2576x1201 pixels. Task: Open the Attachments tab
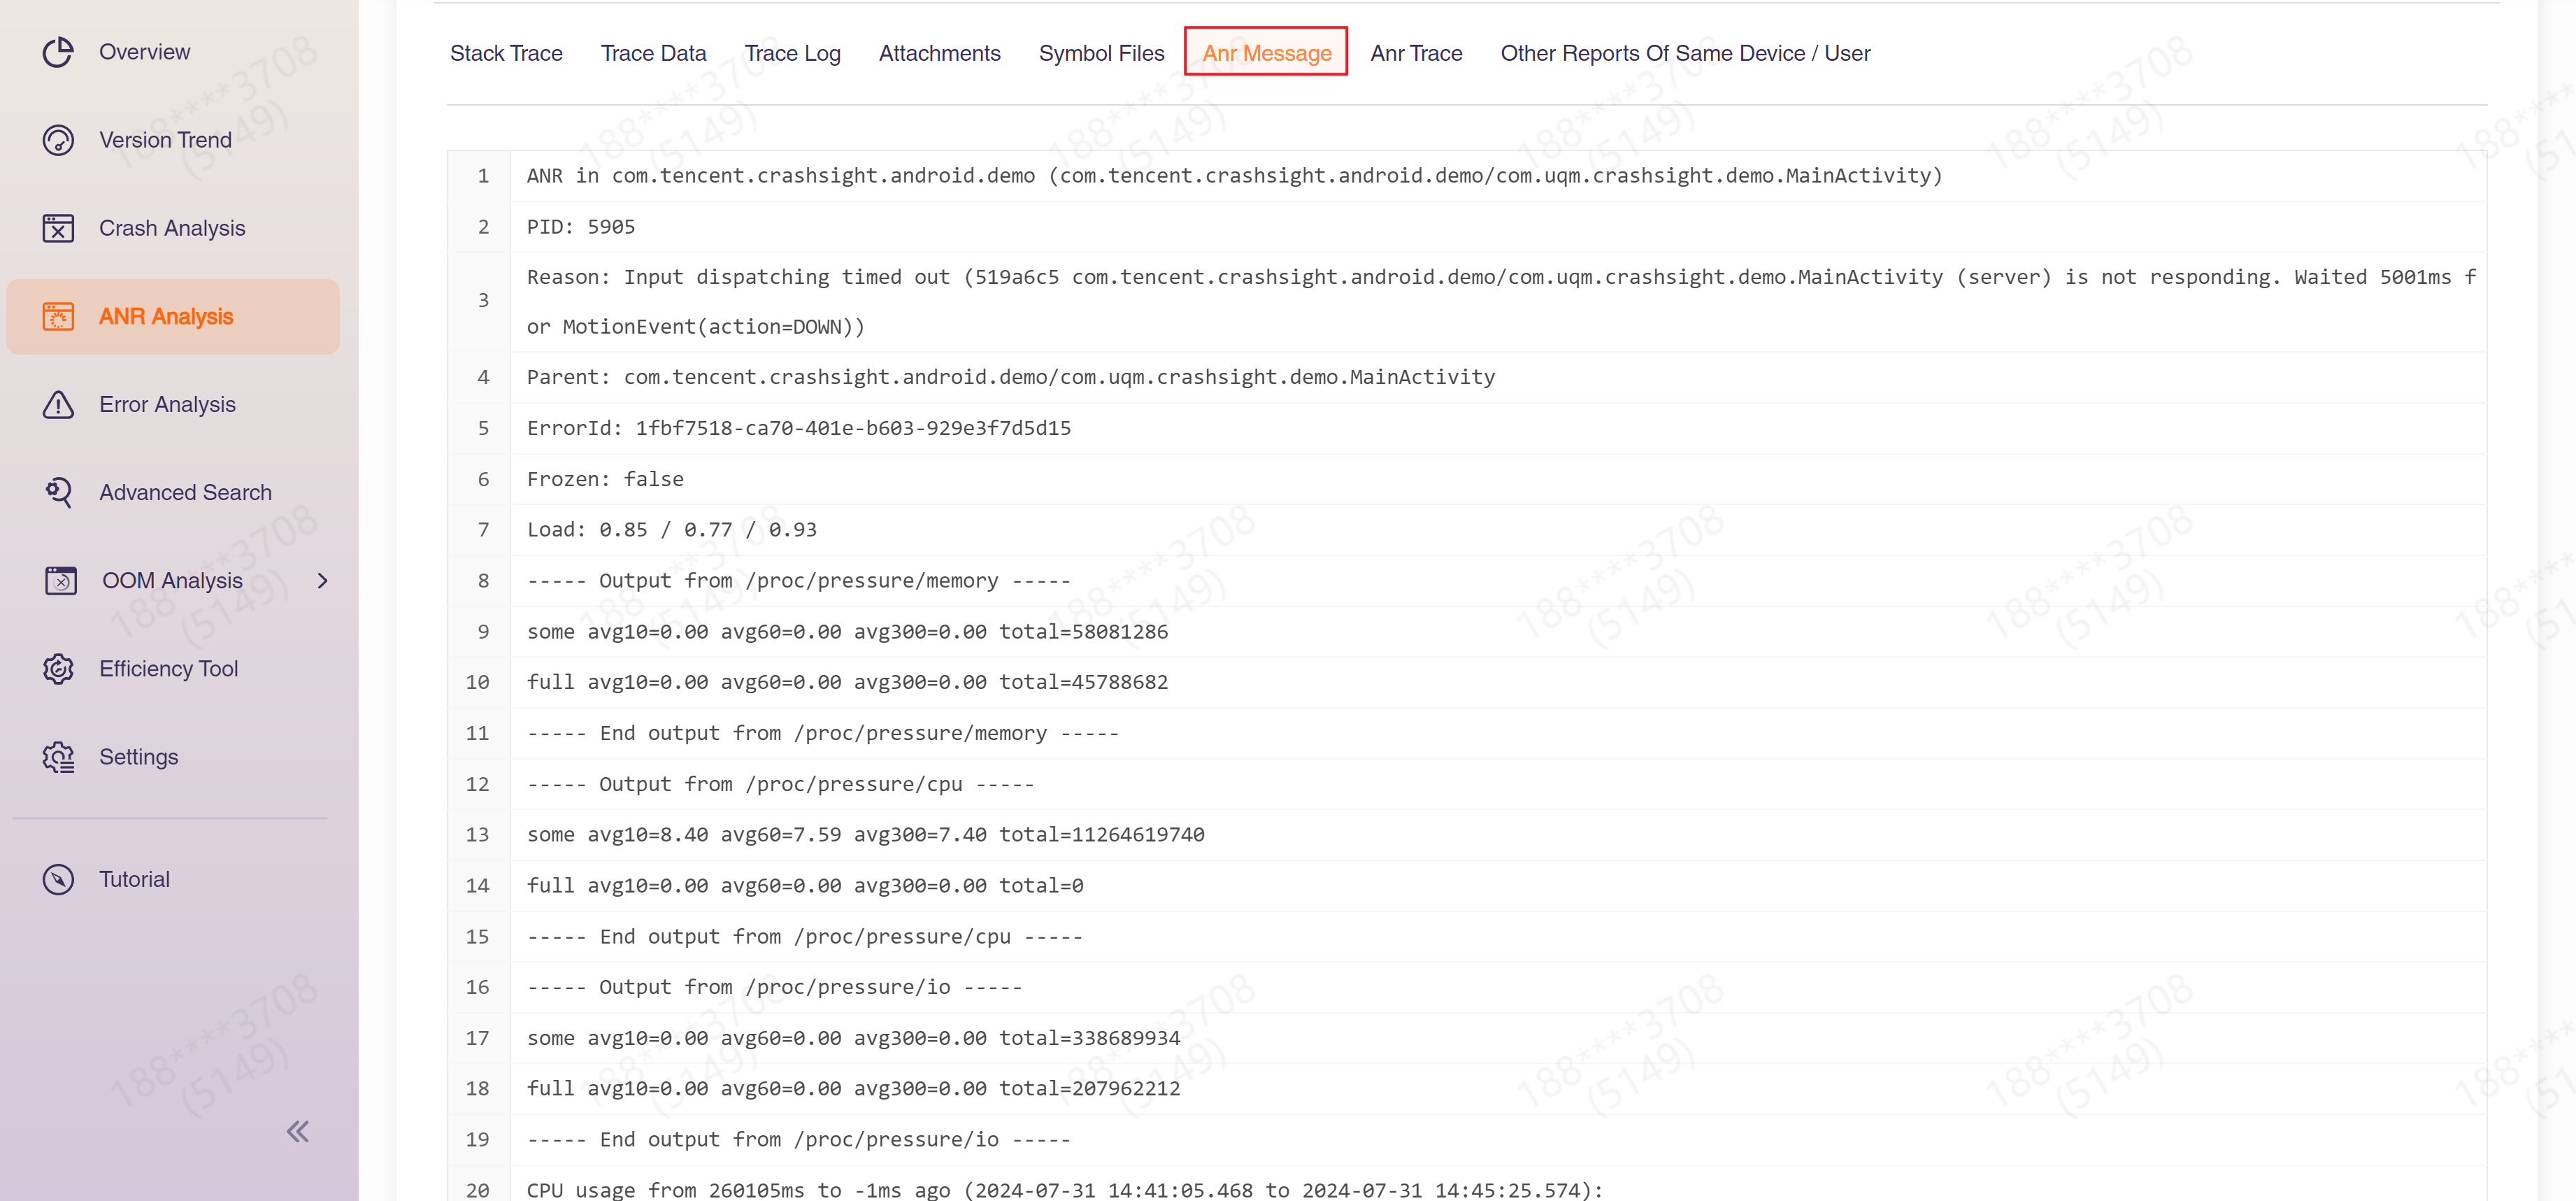pyautogui.click(x=939, y=53)
